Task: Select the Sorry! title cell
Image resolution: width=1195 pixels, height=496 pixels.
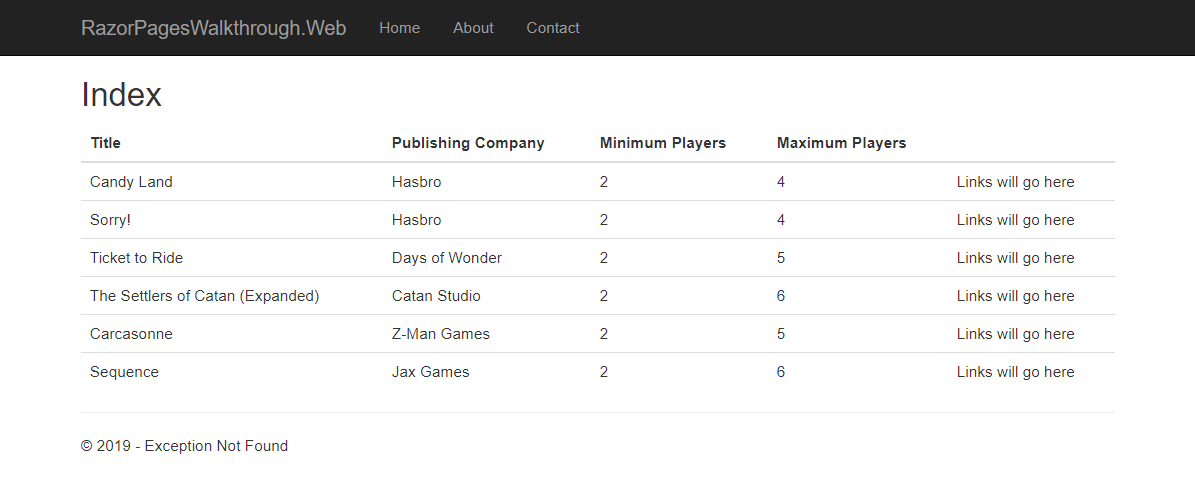Action: [x=111, y=220]
